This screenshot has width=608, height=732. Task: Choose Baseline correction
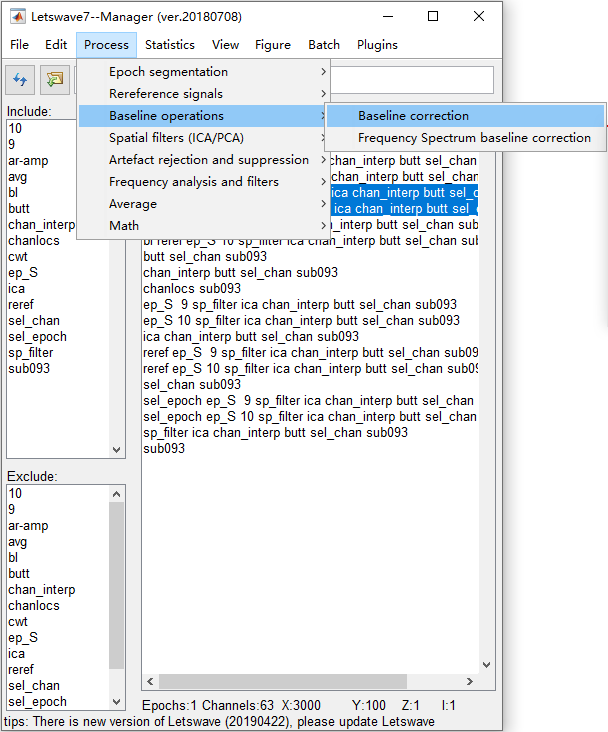pos(465,116)
